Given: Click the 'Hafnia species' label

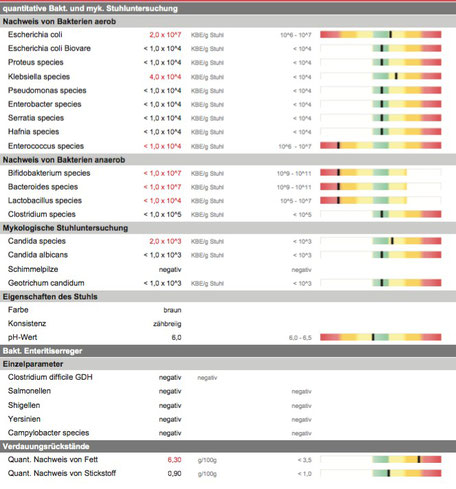Looking at the screenshot, I should point(33,132).
